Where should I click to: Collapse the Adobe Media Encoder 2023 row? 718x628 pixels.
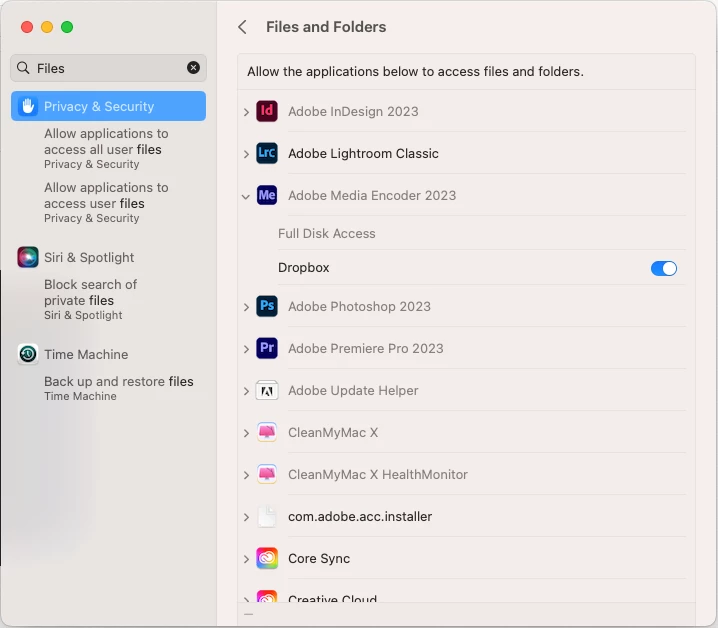click(x=246, y=196)
